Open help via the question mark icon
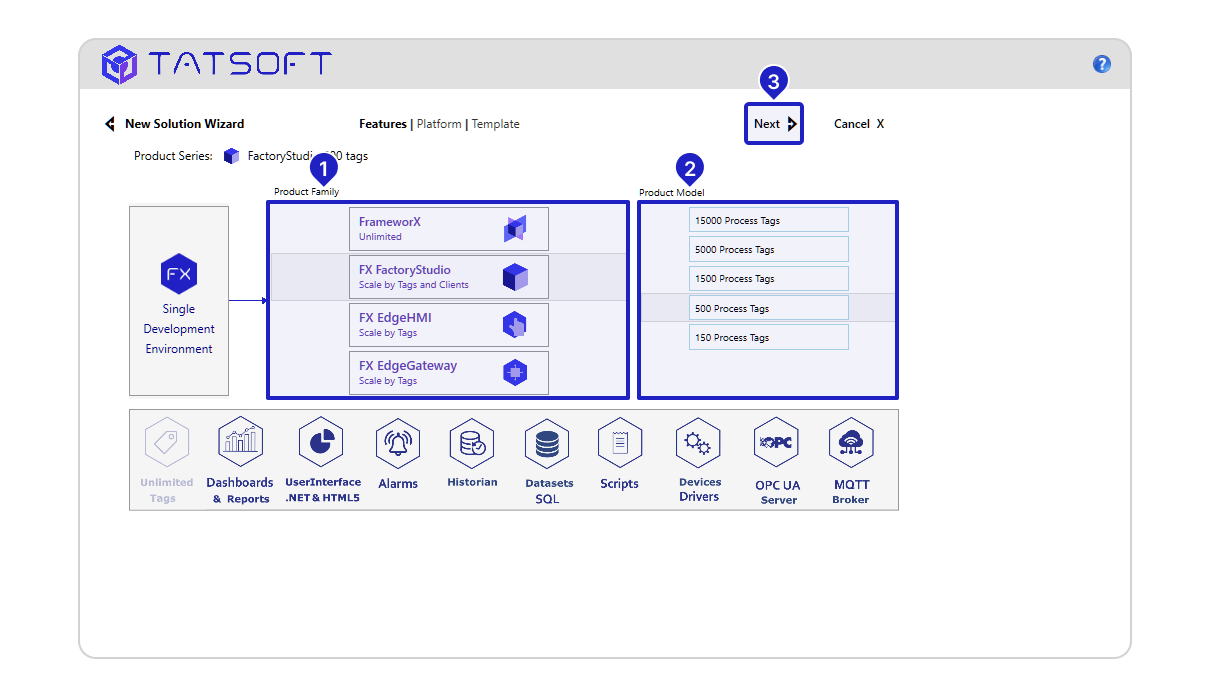 coord(1101,64)
